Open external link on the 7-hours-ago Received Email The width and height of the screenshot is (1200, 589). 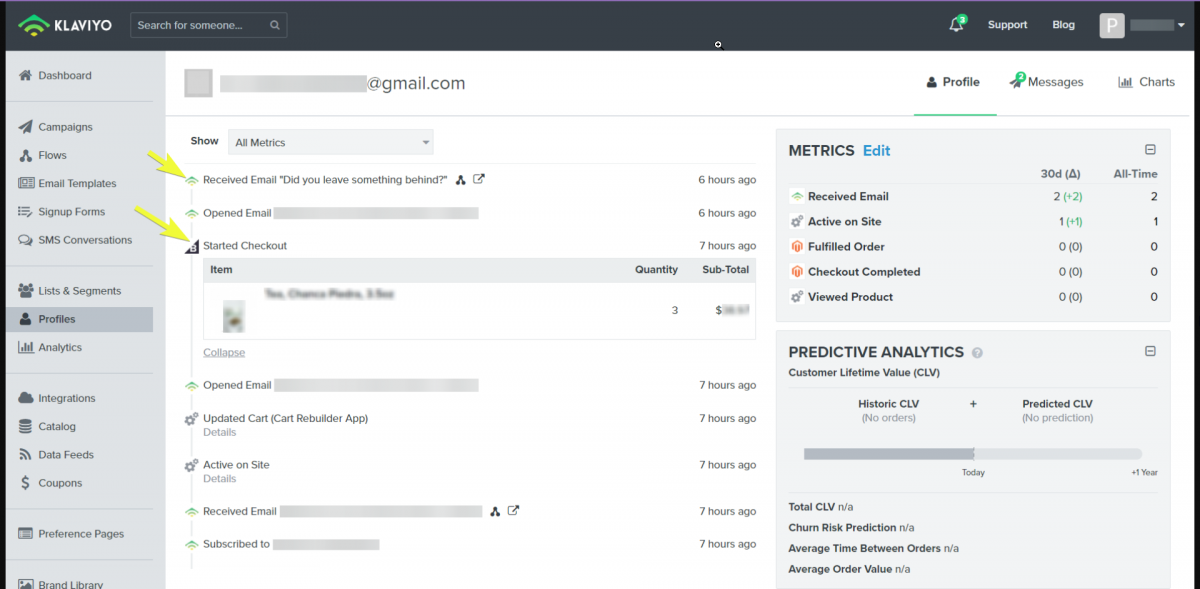pyautogui.click(x=513, y=511)
